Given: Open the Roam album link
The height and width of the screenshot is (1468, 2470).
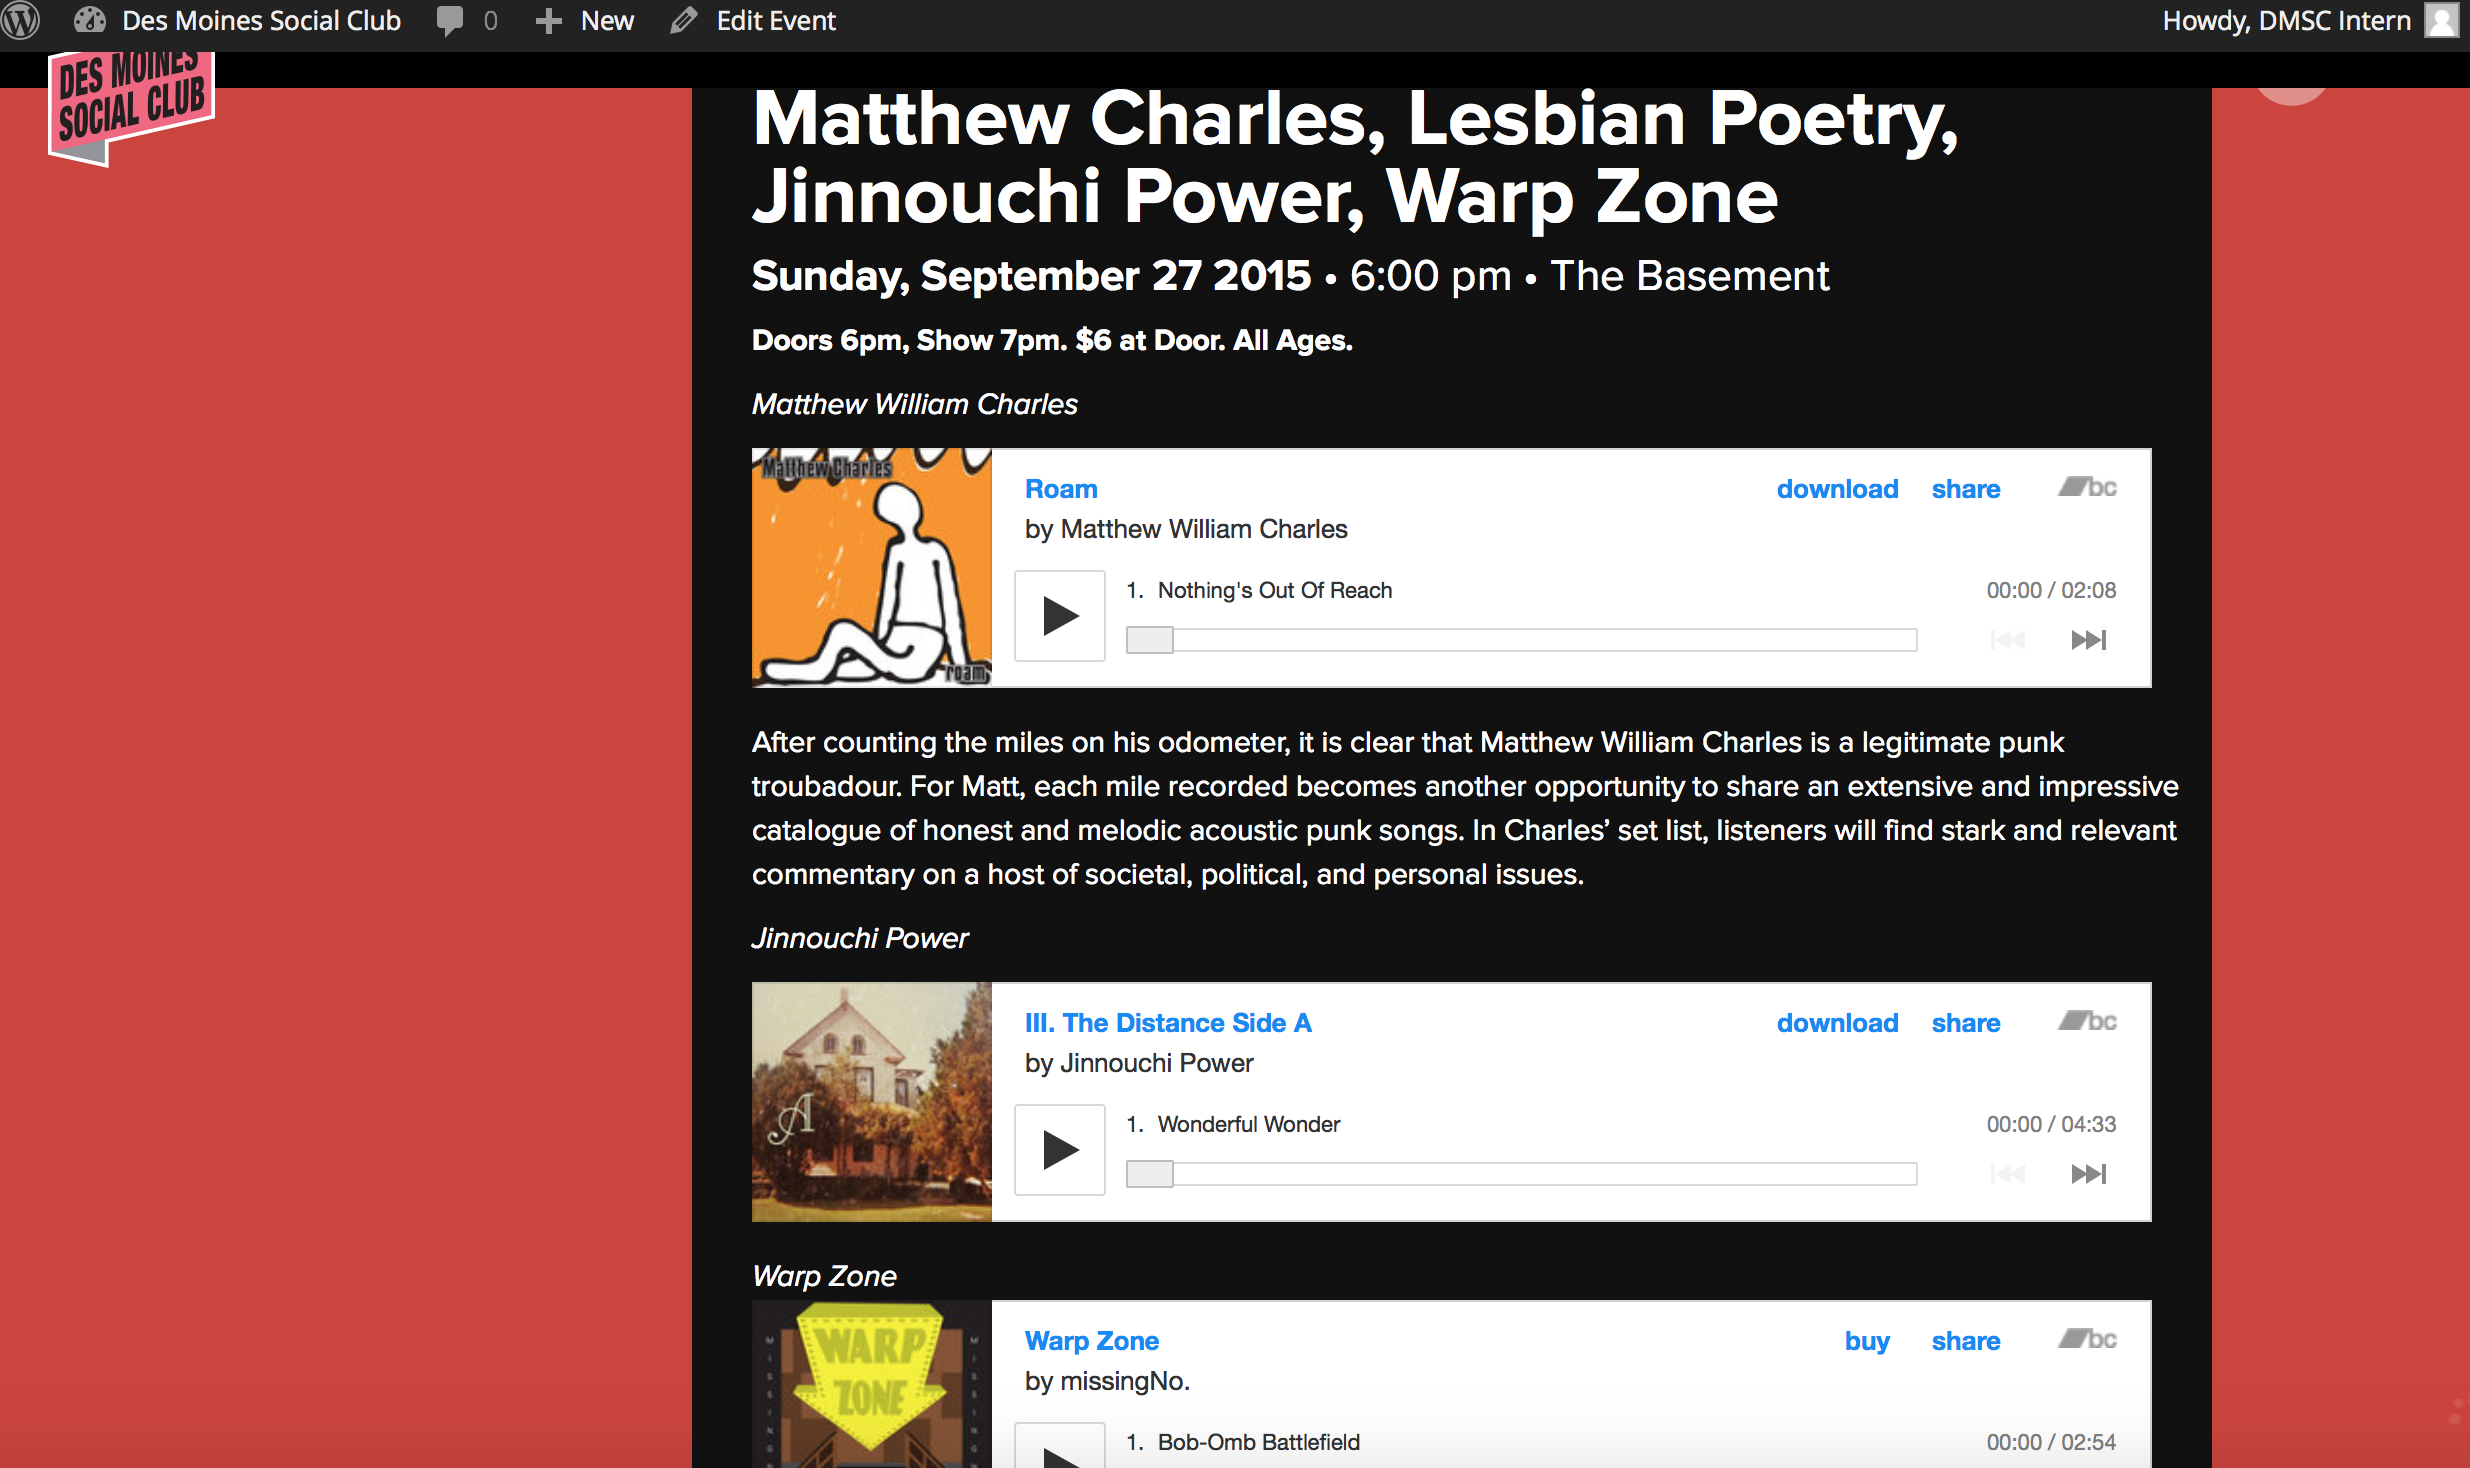Looking at the screenshot, I should pos(1061,489).
